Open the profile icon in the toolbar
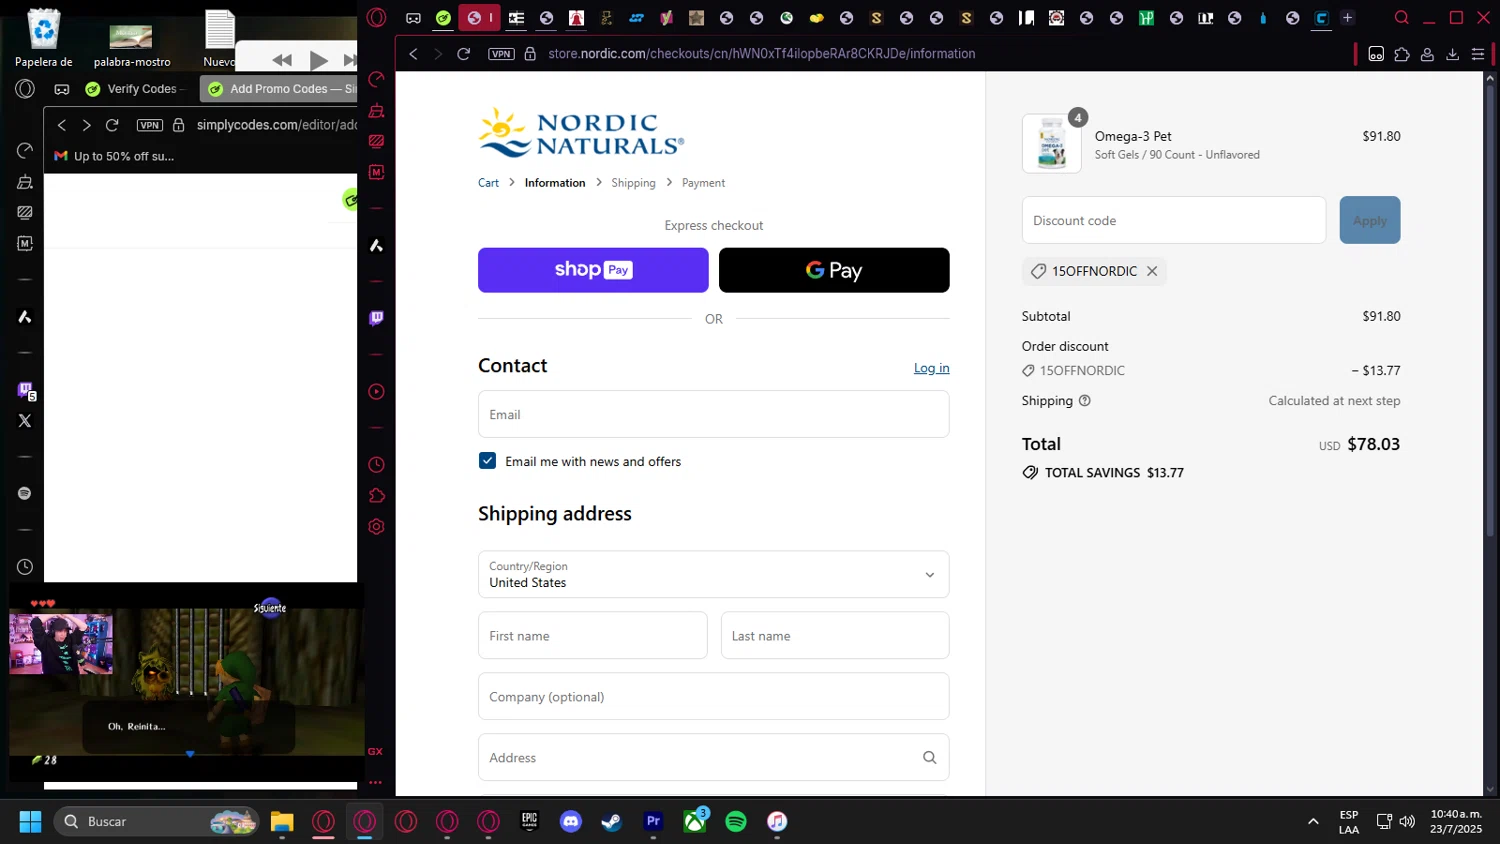 pos(1427,54)
